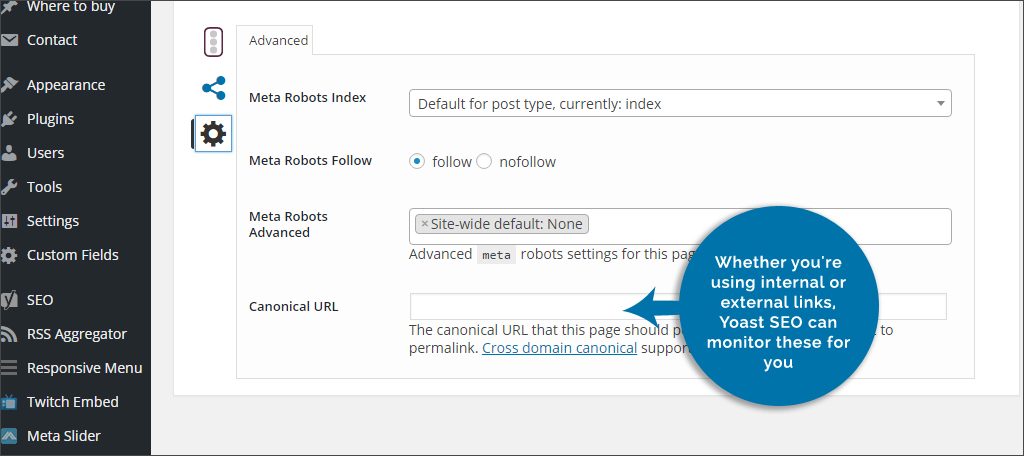Viewport: 1024px width, 456px height.
Task: Switch to the Advanced tab
Action: [x=278, y=40]
